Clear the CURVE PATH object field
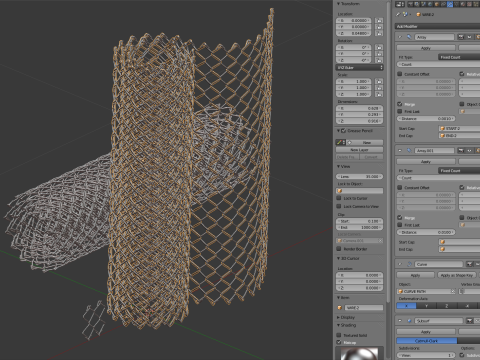This screenshot has height=360, width=480. (453, 291)
